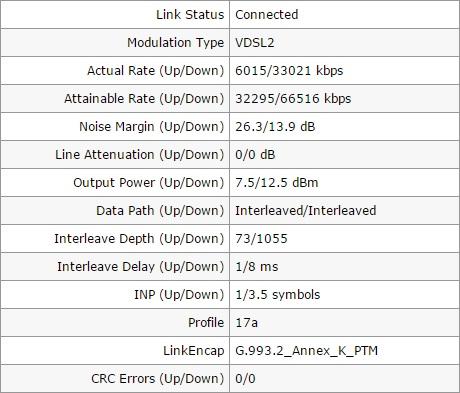
Task: Select the G.993.2_Annex_K_PTM value
Action: coord(306,351)
